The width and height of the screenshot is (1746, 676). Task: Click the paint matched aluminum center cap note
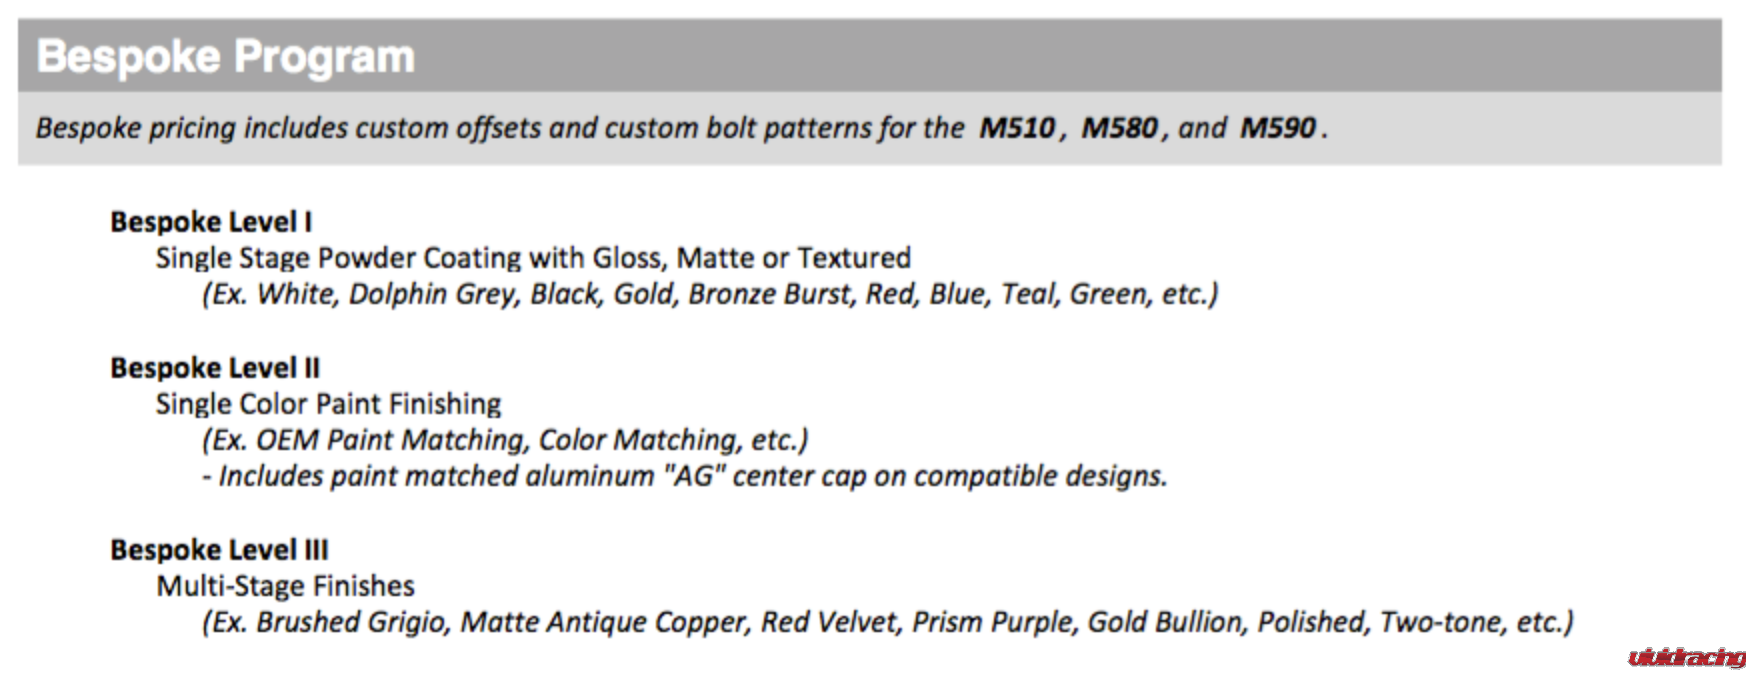pos(684,476)
